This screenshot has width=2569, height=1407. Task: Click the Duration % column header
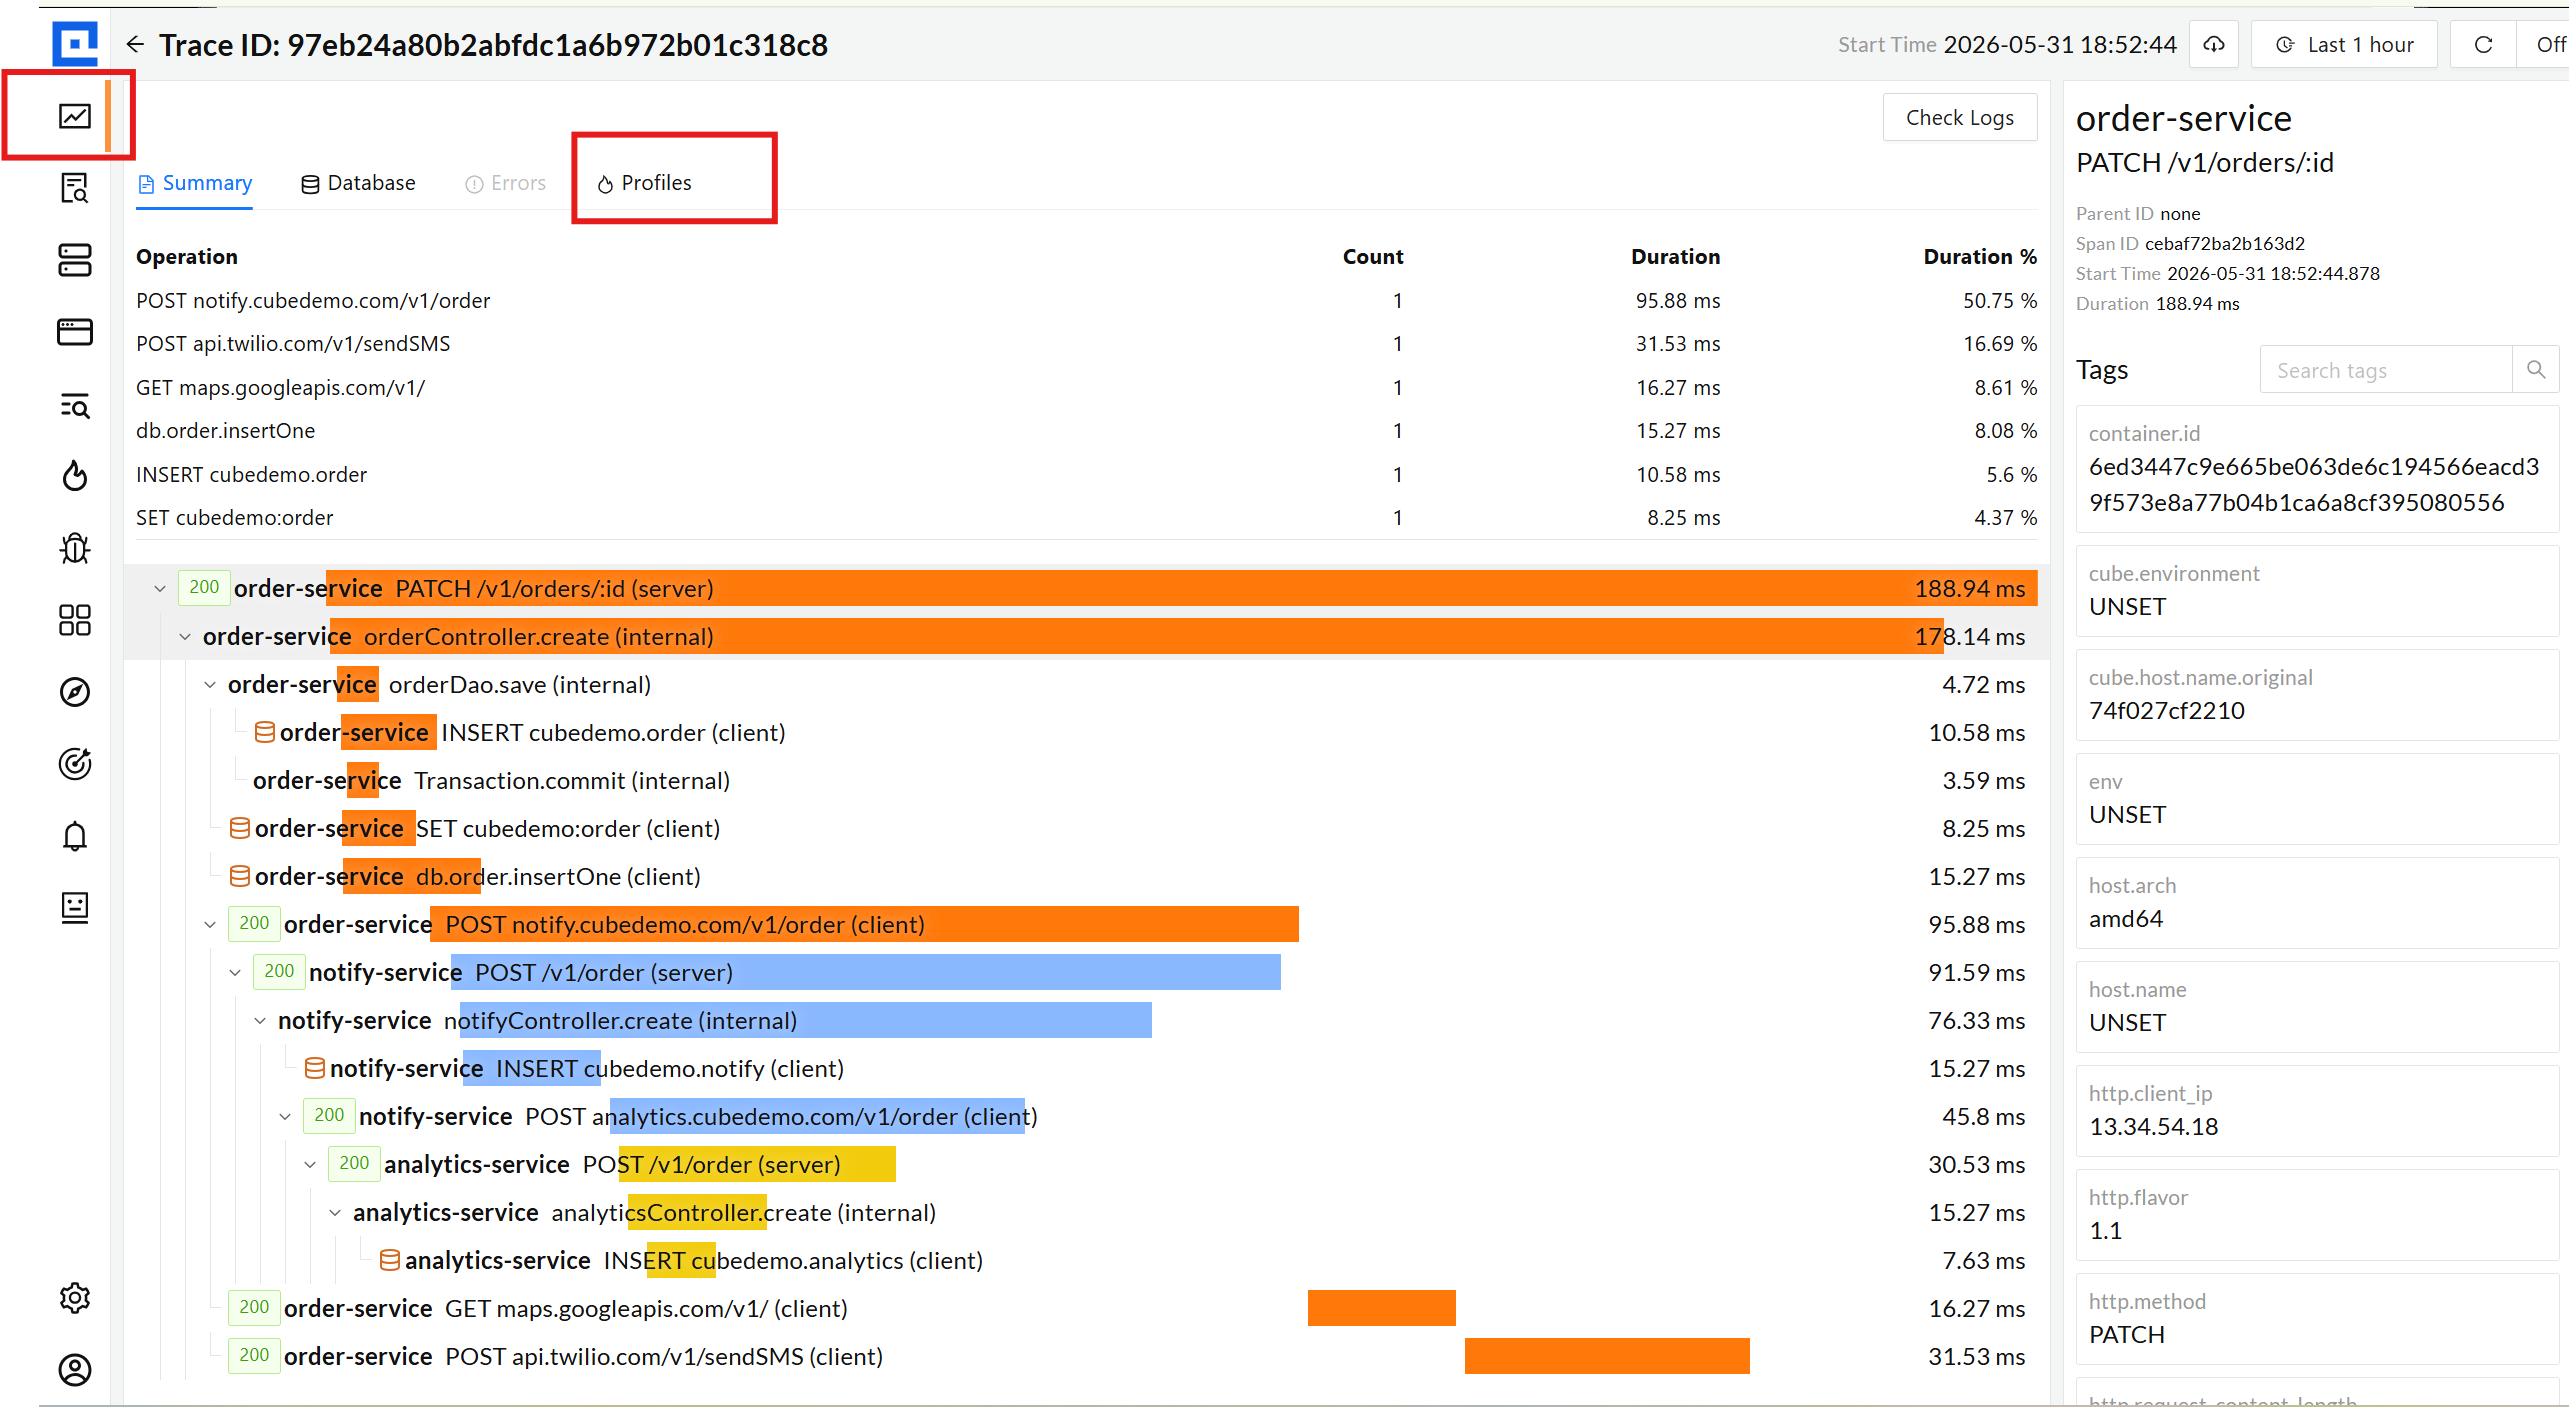[1979, 256]
